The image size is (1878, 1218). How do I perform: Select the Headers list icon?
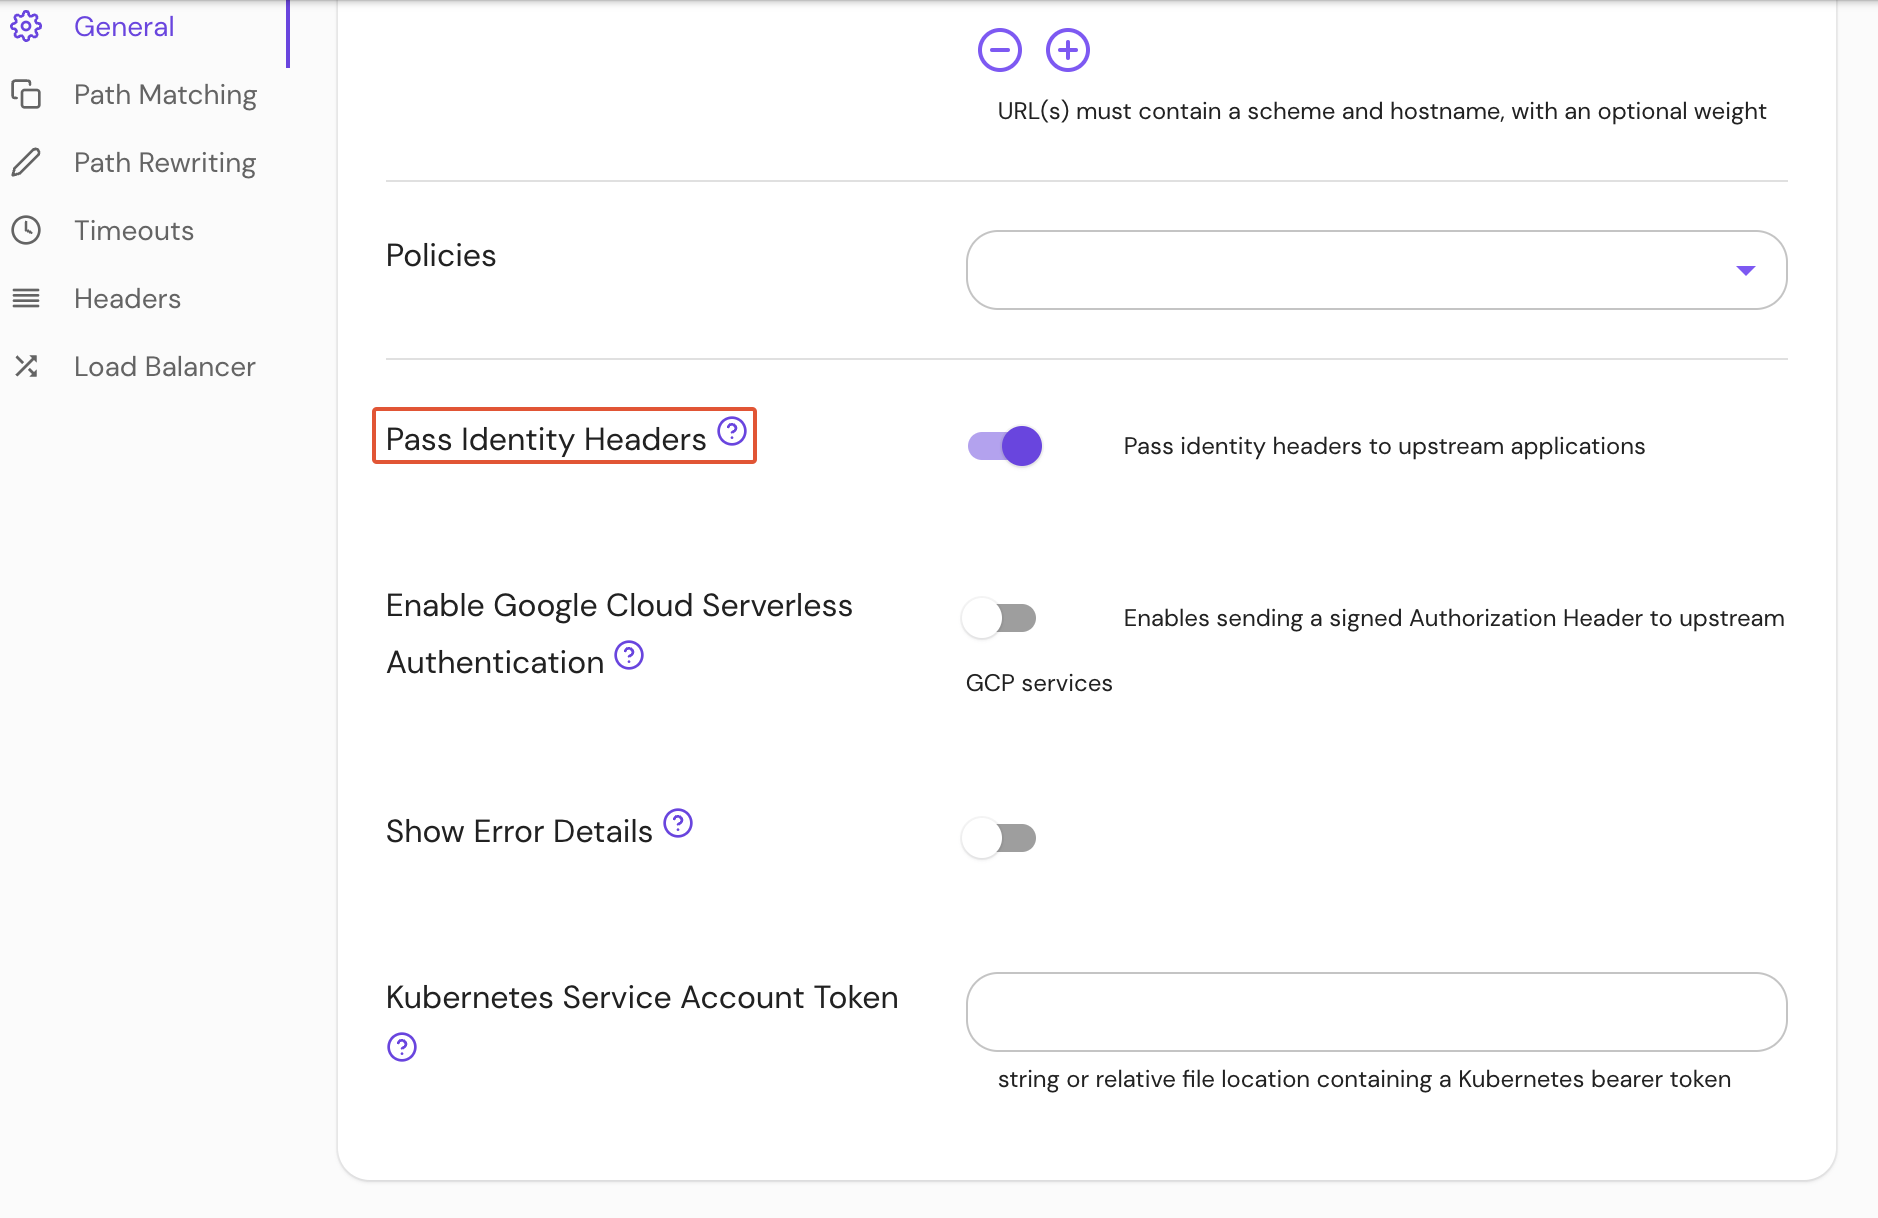click(27, 298)
